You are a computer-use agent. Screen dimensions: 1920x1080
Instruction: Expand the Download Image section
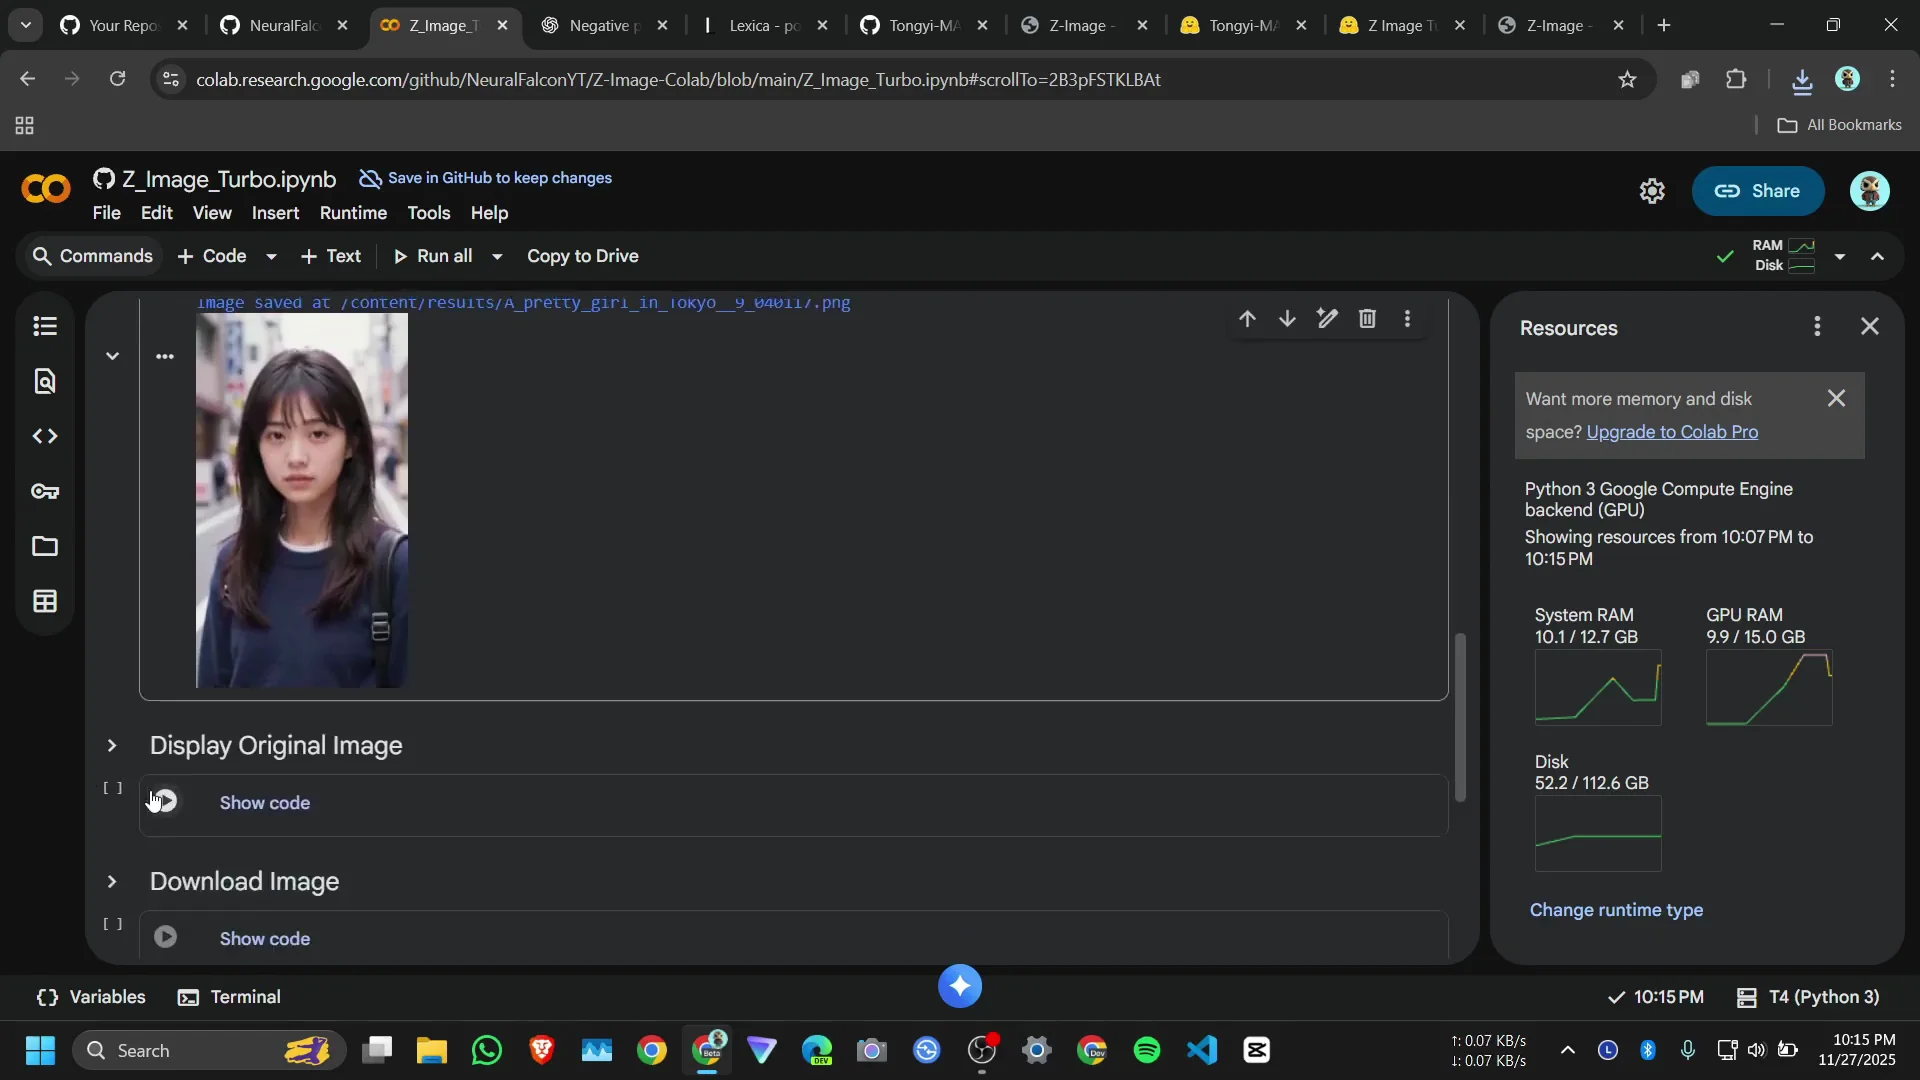tap(112, 882)
